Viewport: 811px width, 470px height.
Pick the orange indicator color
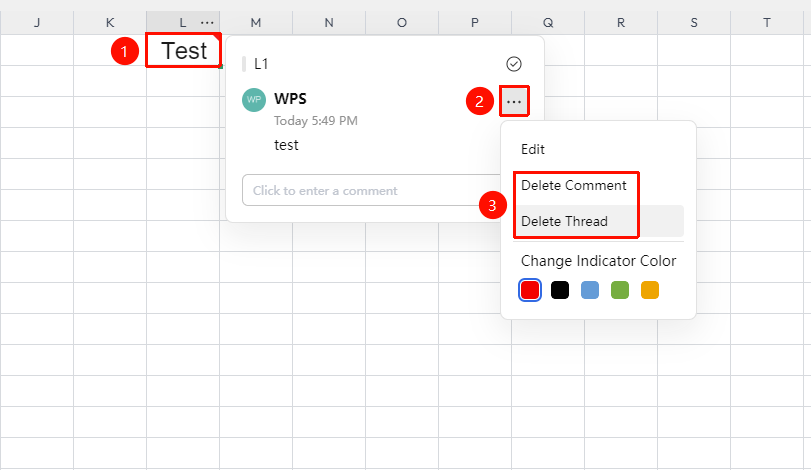(x=650, y=290)
